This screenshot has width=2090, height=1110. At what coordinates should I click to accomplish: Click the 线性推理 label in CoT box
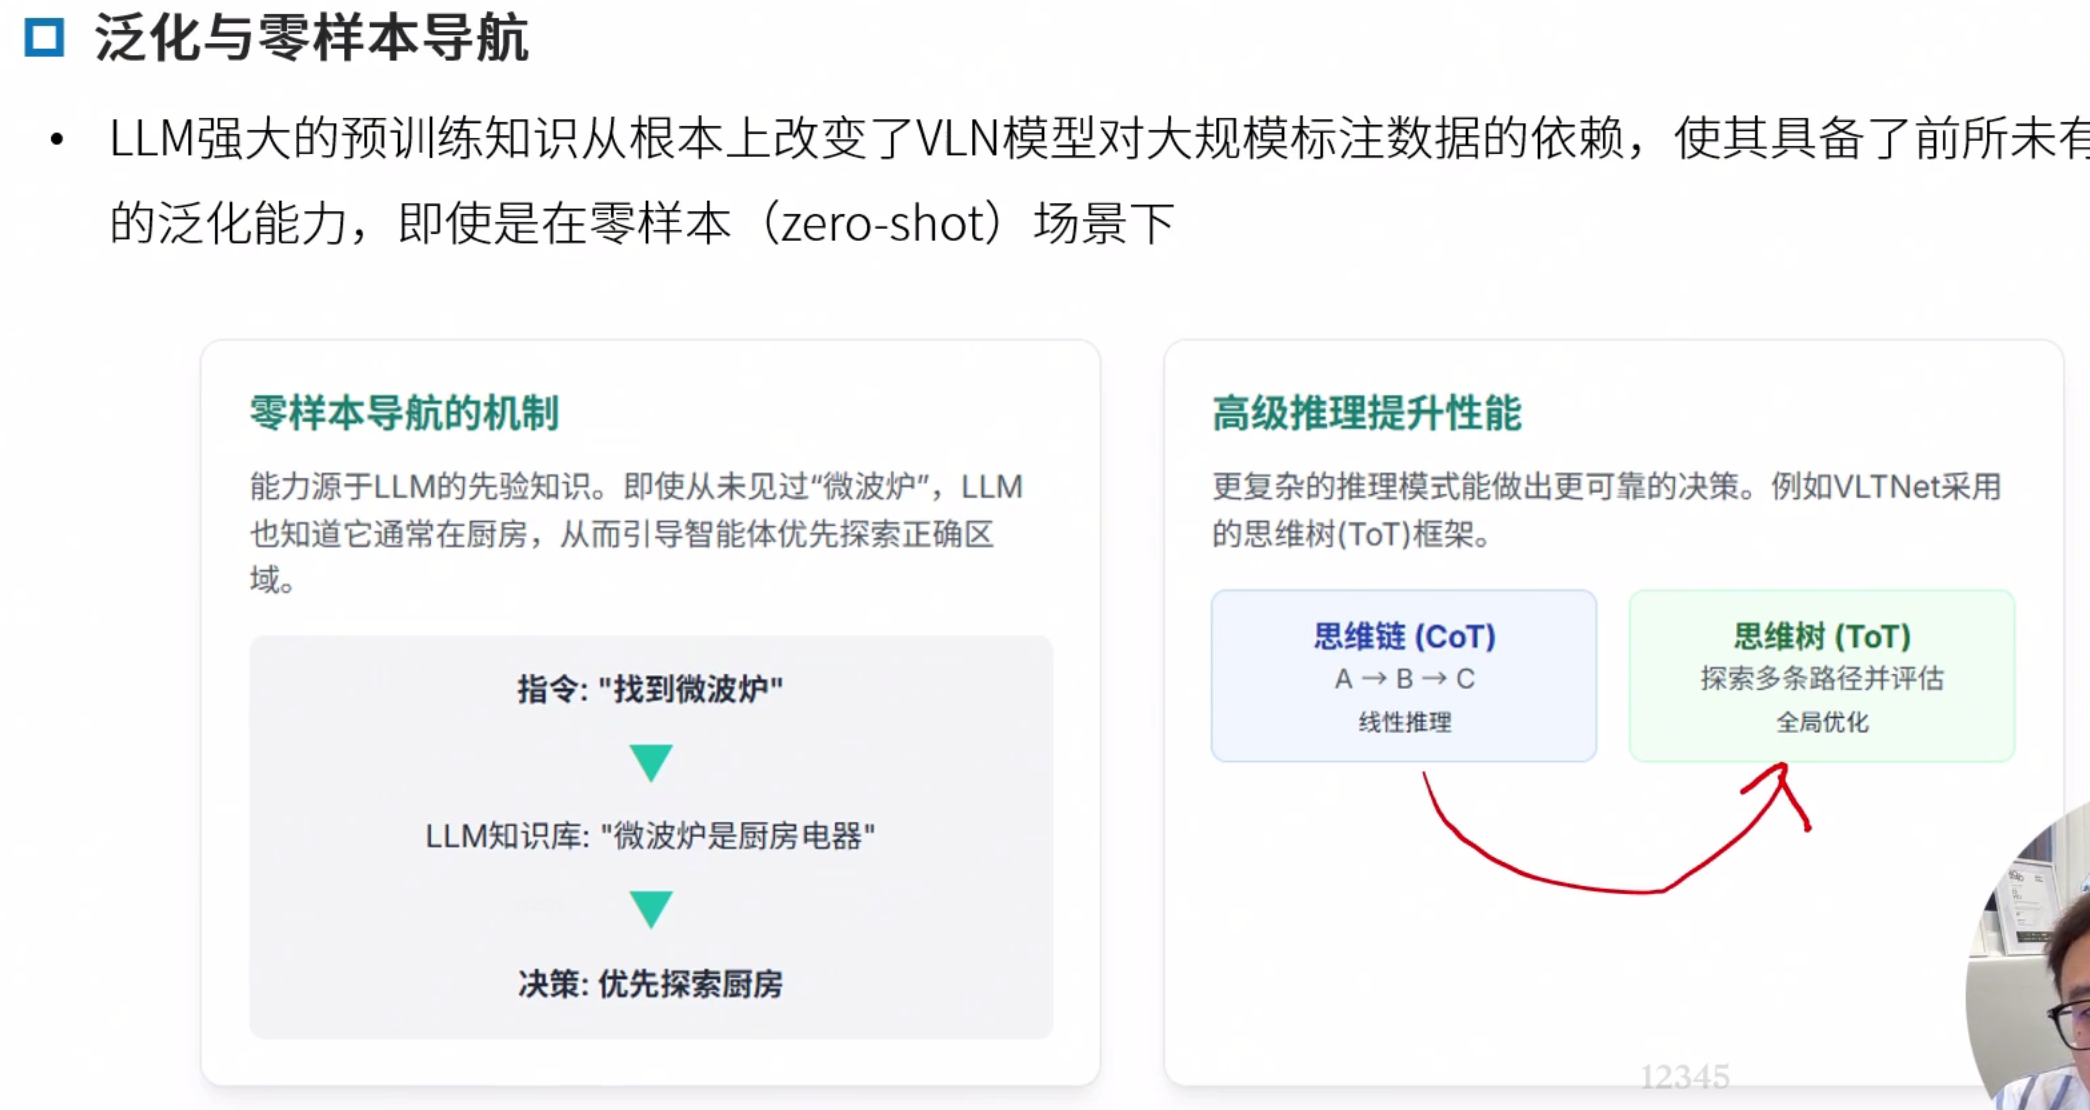(x=1404, y=722)
